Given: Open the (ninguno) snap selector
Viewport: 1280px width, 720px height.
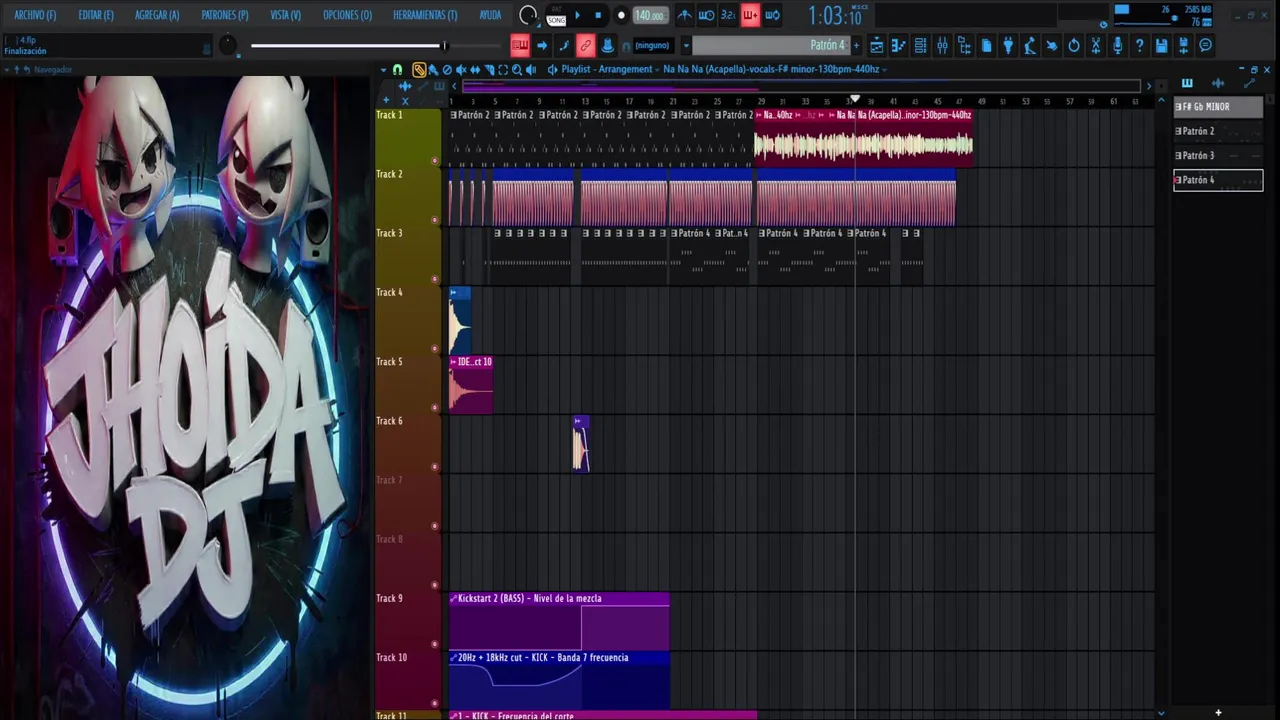Looking at the screenshot, I should tap(652, 45).
